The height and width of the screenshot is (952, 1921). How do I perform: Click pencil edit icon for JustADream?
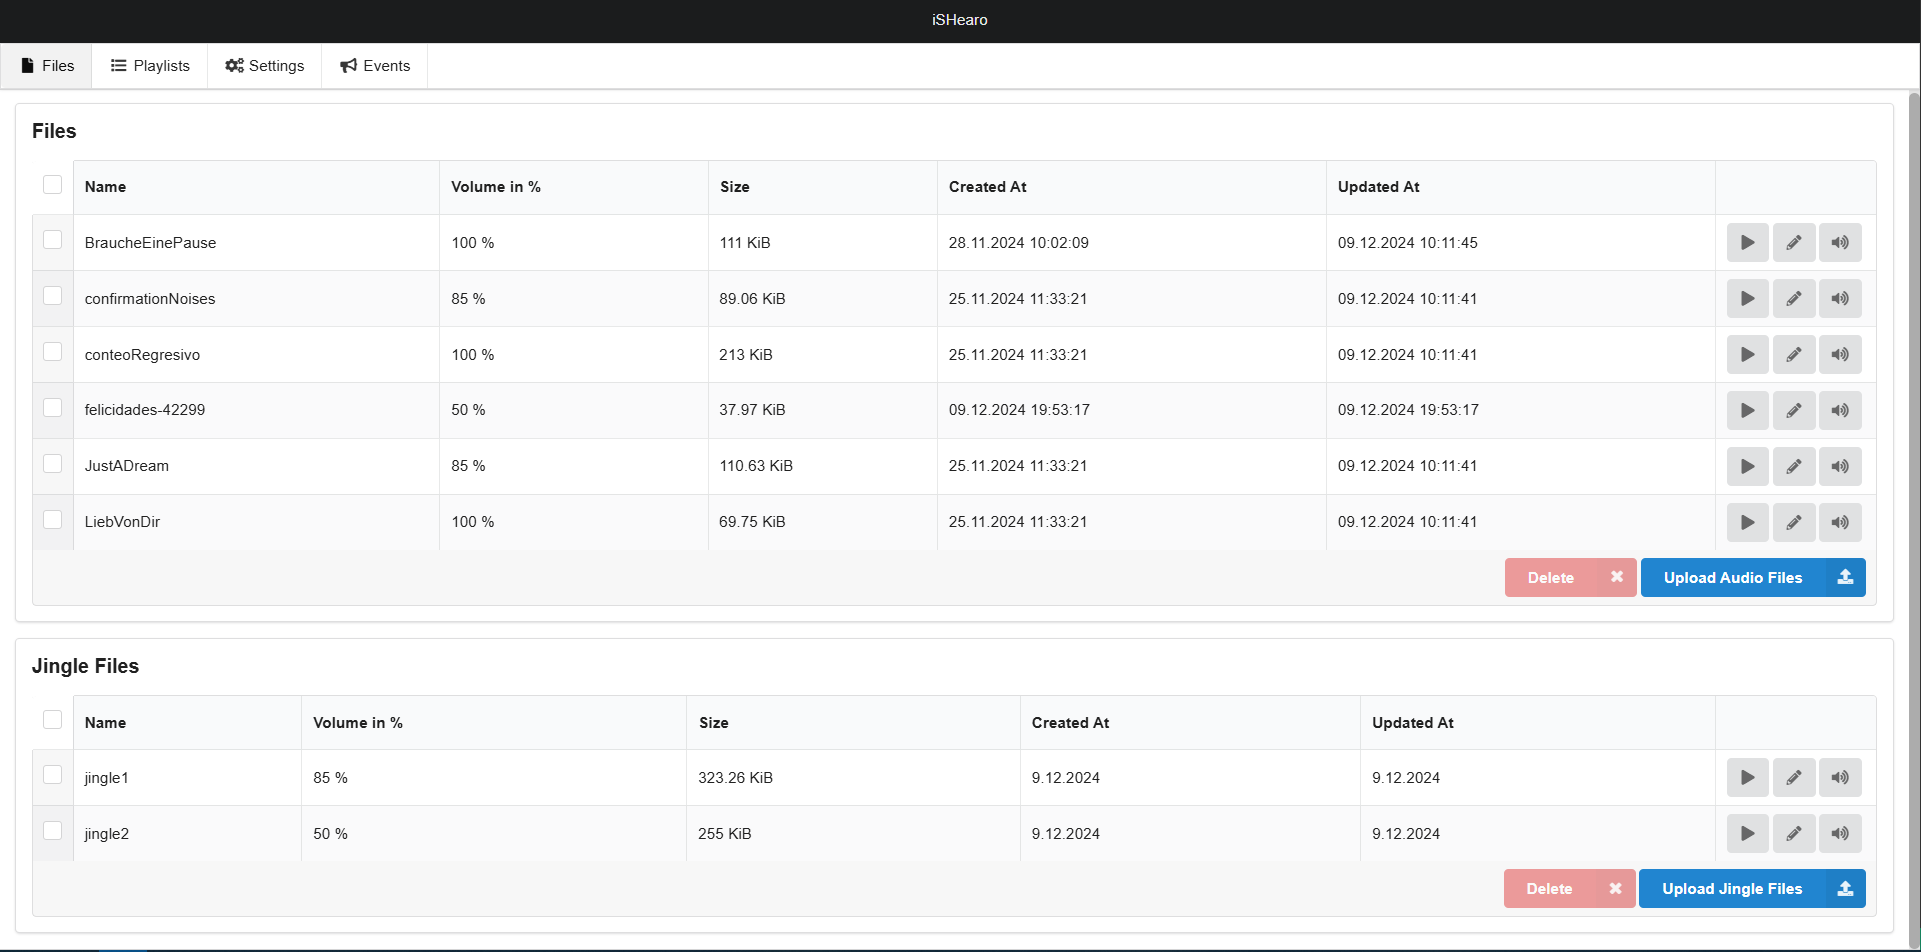pos(1794,467)
